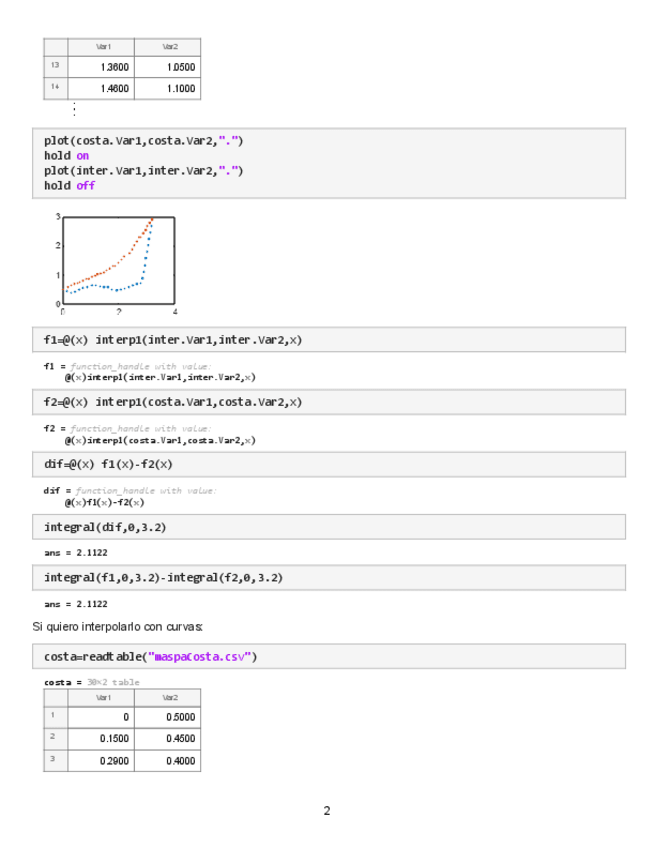Select the table cell with value 1.1000

[168, 88]
